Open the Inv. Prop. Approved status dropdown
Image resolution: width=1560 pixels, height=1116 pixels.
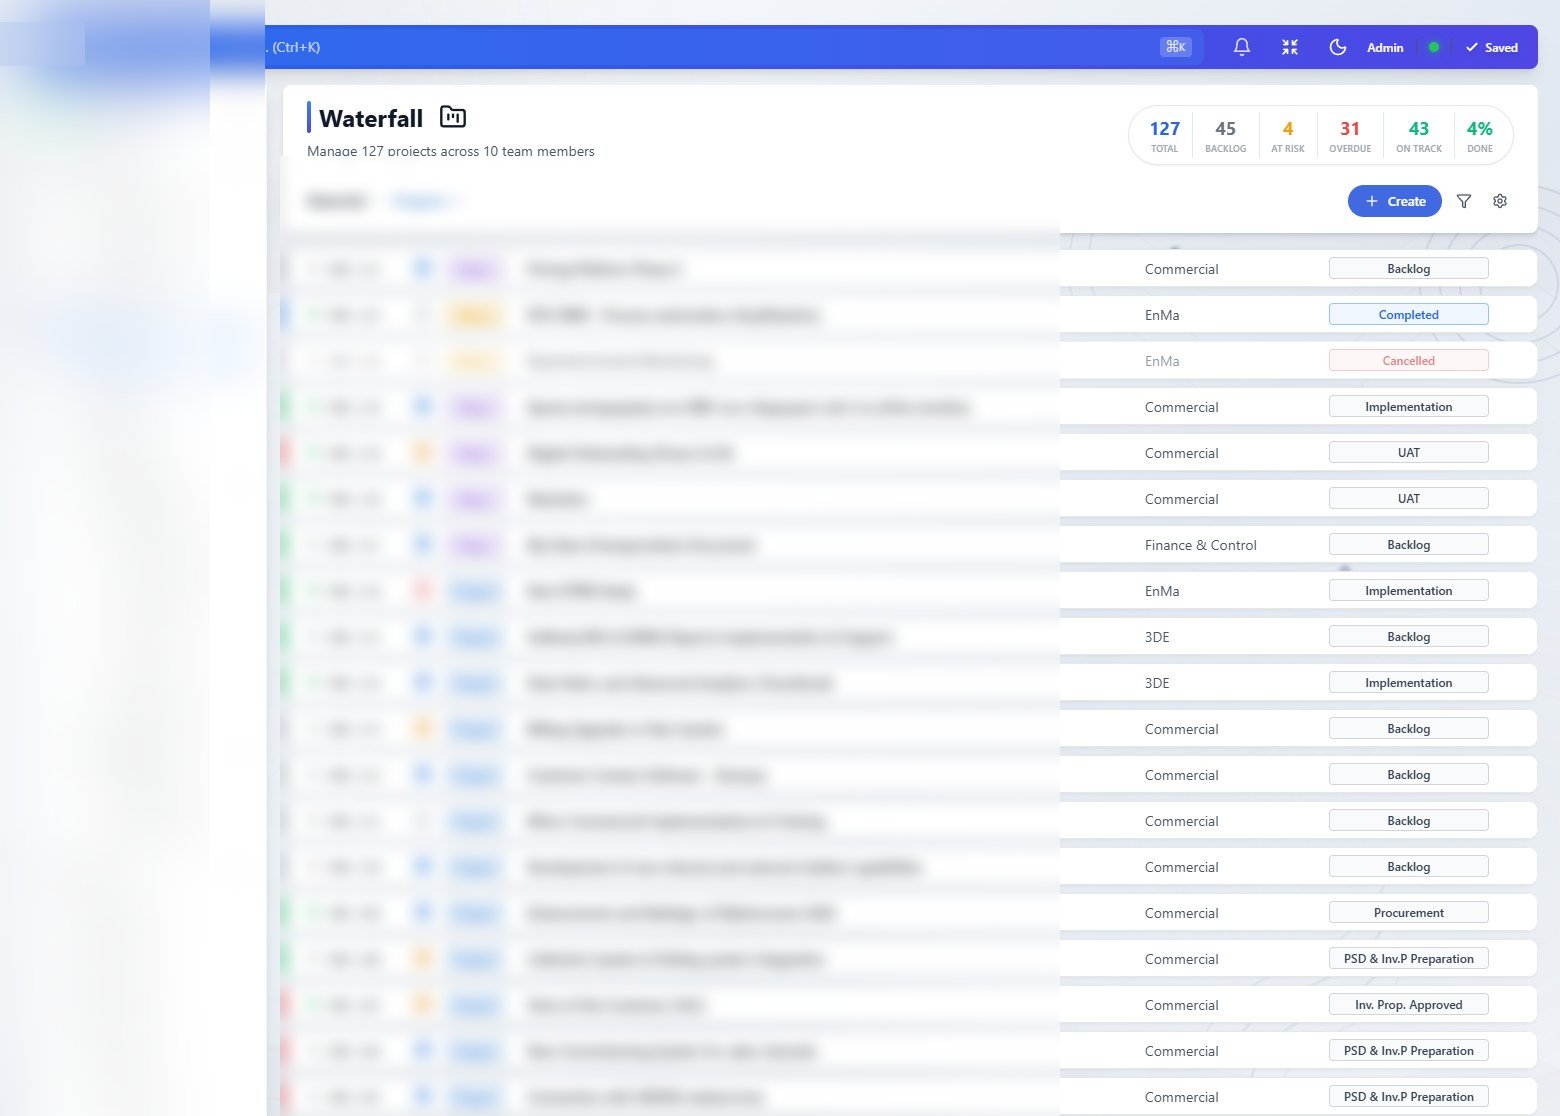[x=1408, y=1004]
